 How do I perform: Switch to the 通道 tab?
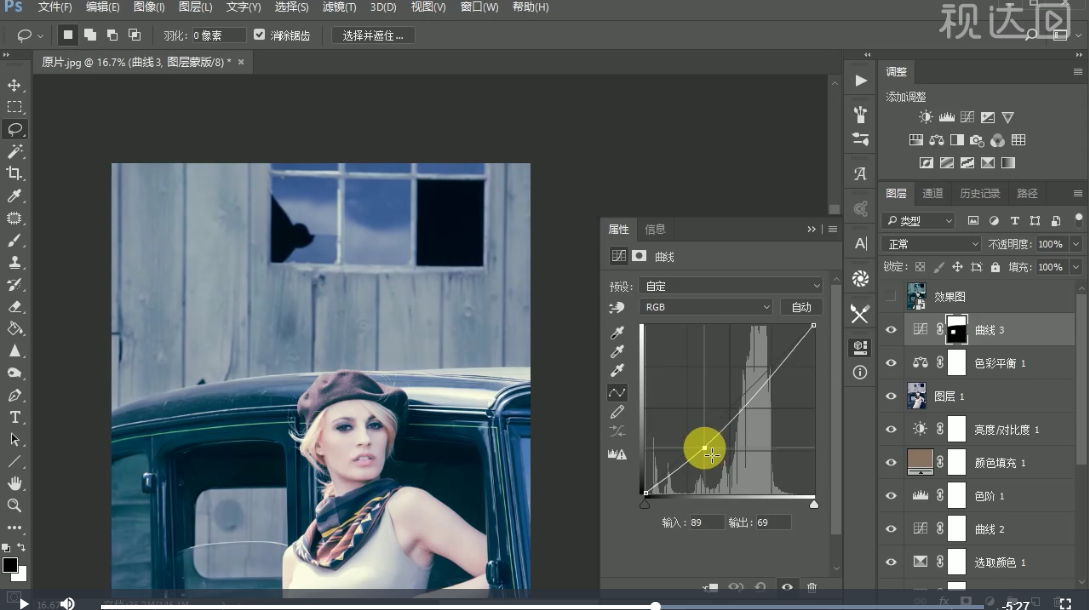932,193
